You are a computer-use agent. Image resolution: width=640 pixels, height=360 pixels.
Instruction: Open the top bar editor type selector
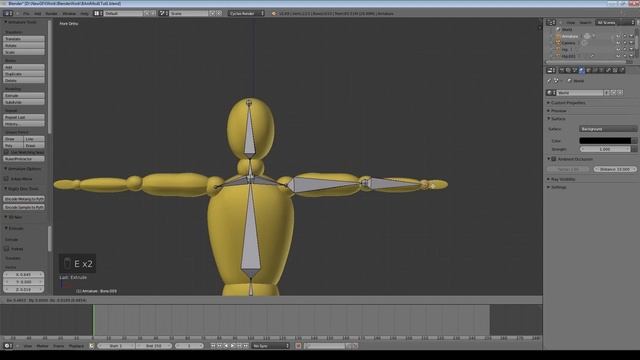click(x=8, y=13)
